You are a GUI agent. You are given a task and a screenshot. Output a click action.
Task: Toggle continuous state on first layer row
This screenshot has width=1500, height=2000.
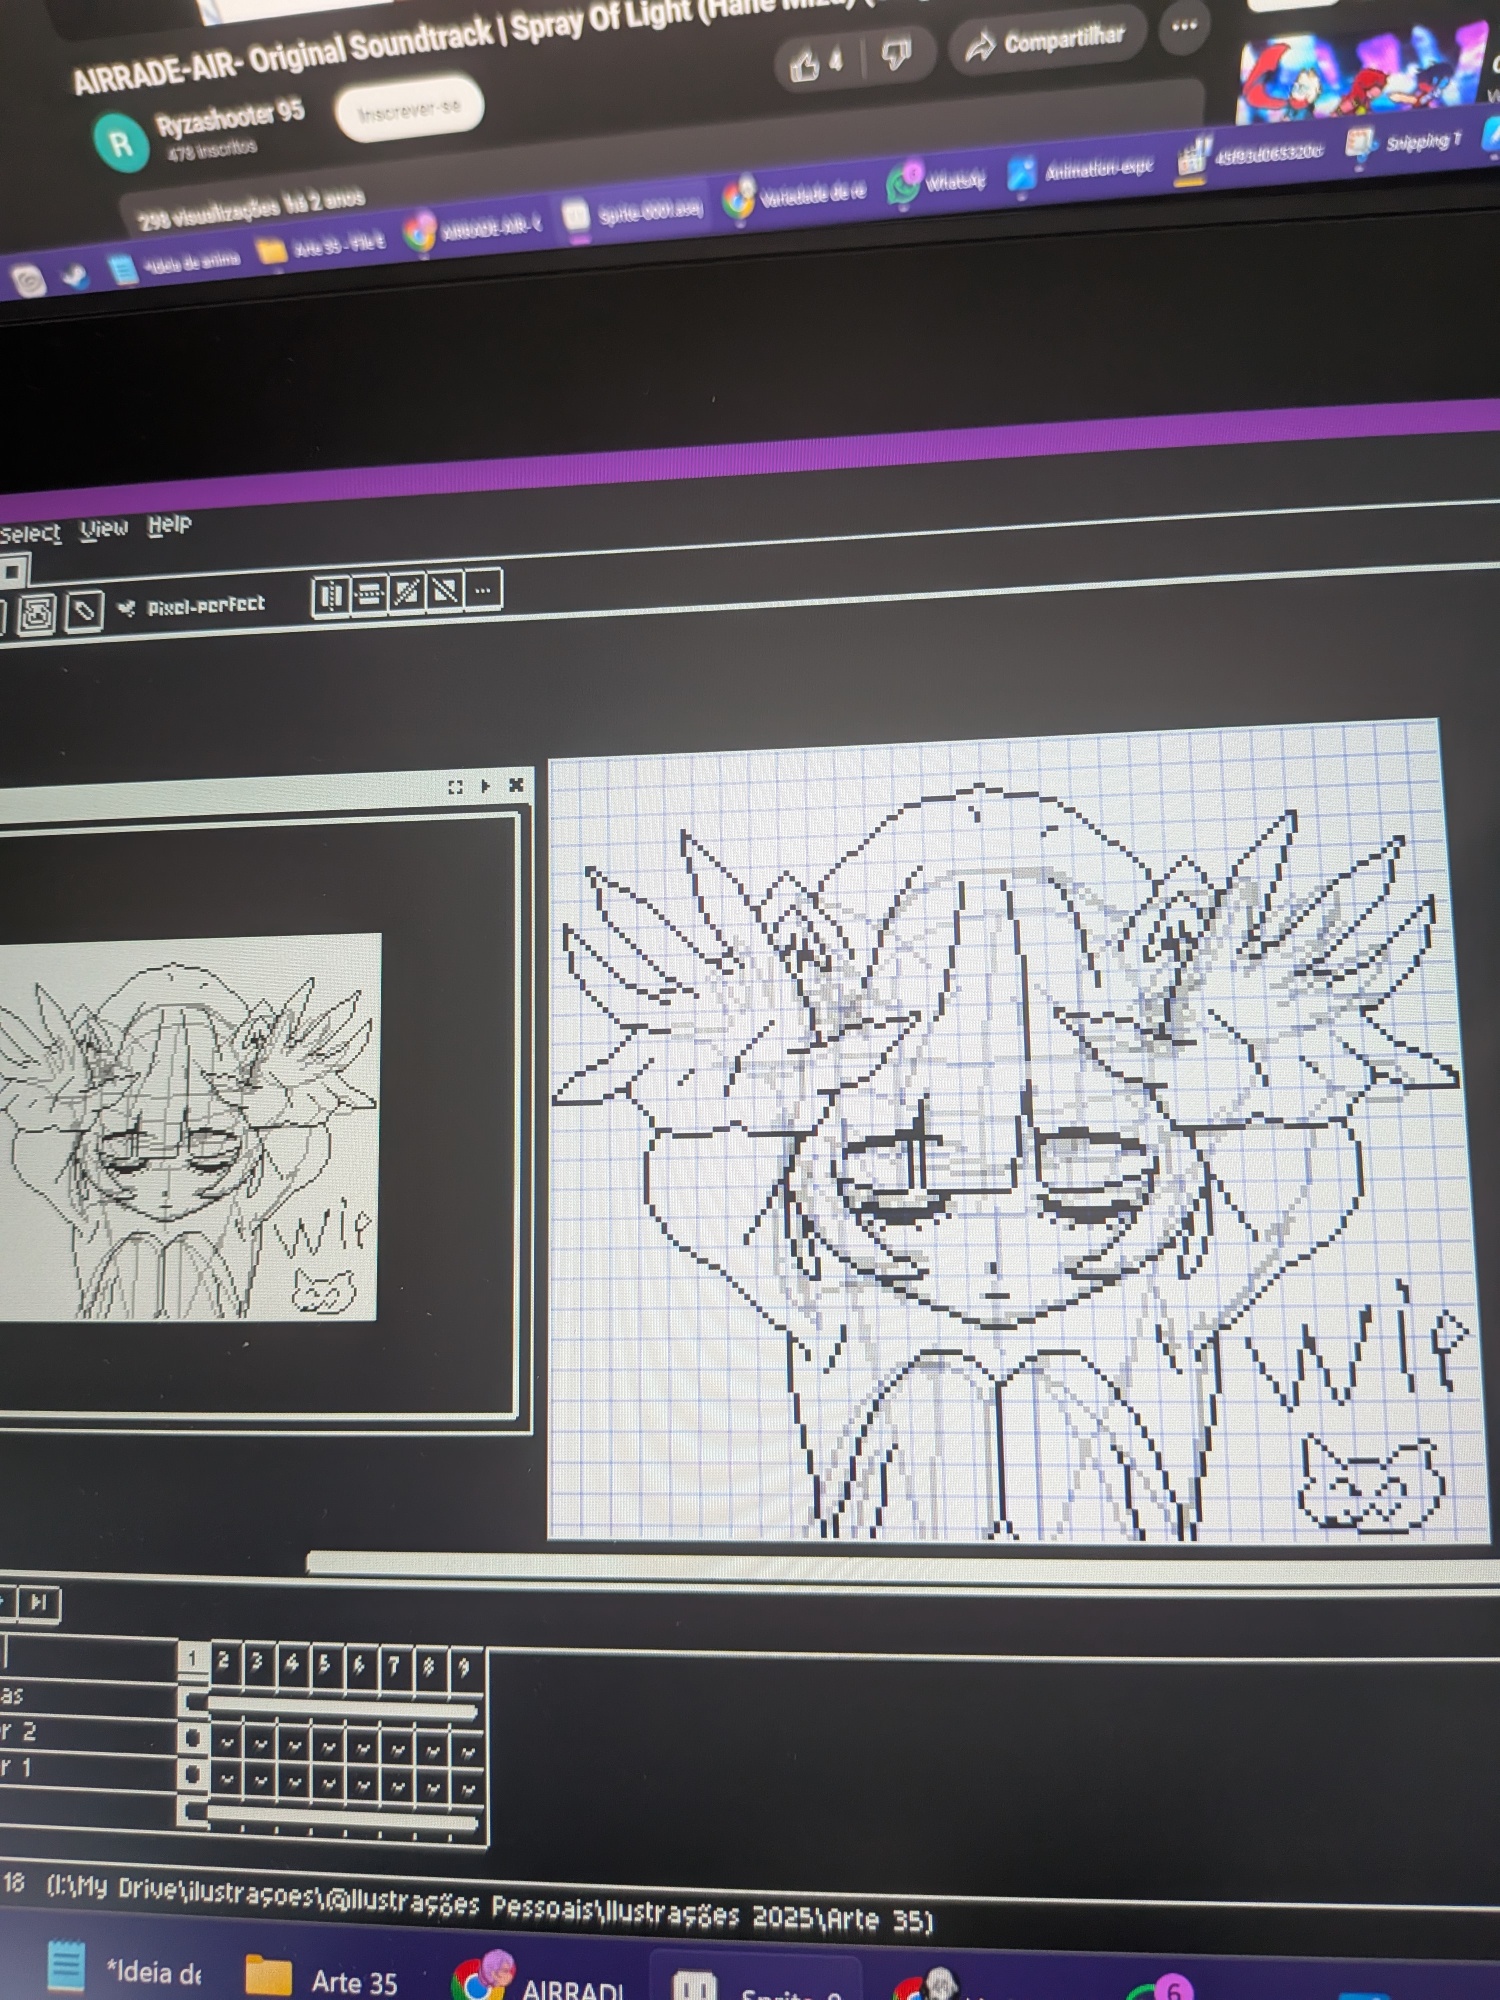click(193, 1775)
